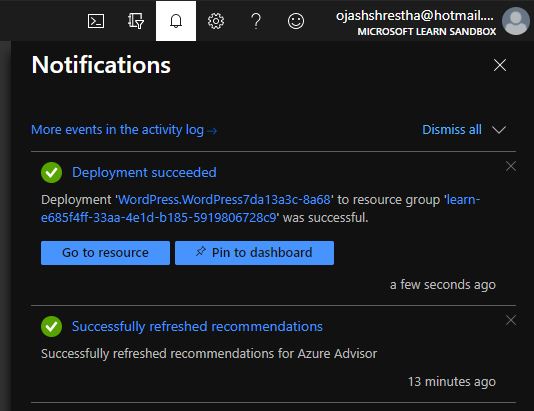Image resolution: width=534 pixels, height=411 pixels.
Task: Open the Help question mark icon
Action: point(256,21)
